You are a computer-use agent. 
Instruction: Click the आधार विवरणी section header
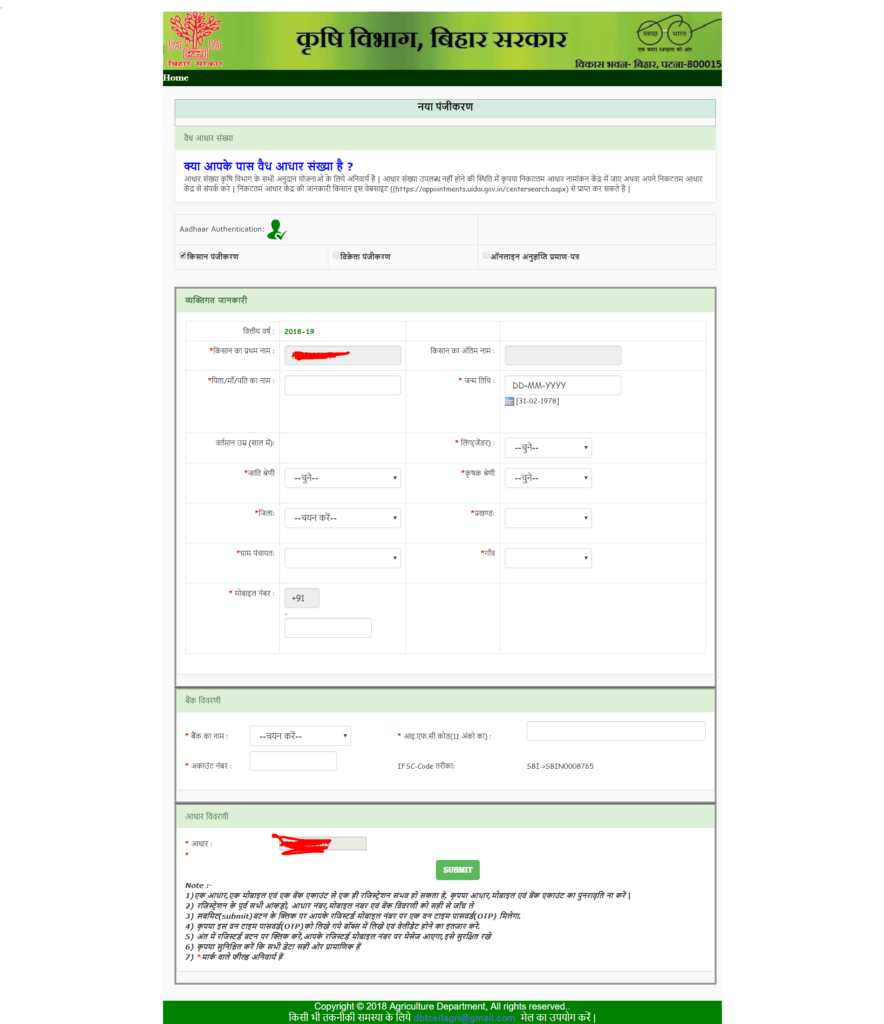point(445,816)
